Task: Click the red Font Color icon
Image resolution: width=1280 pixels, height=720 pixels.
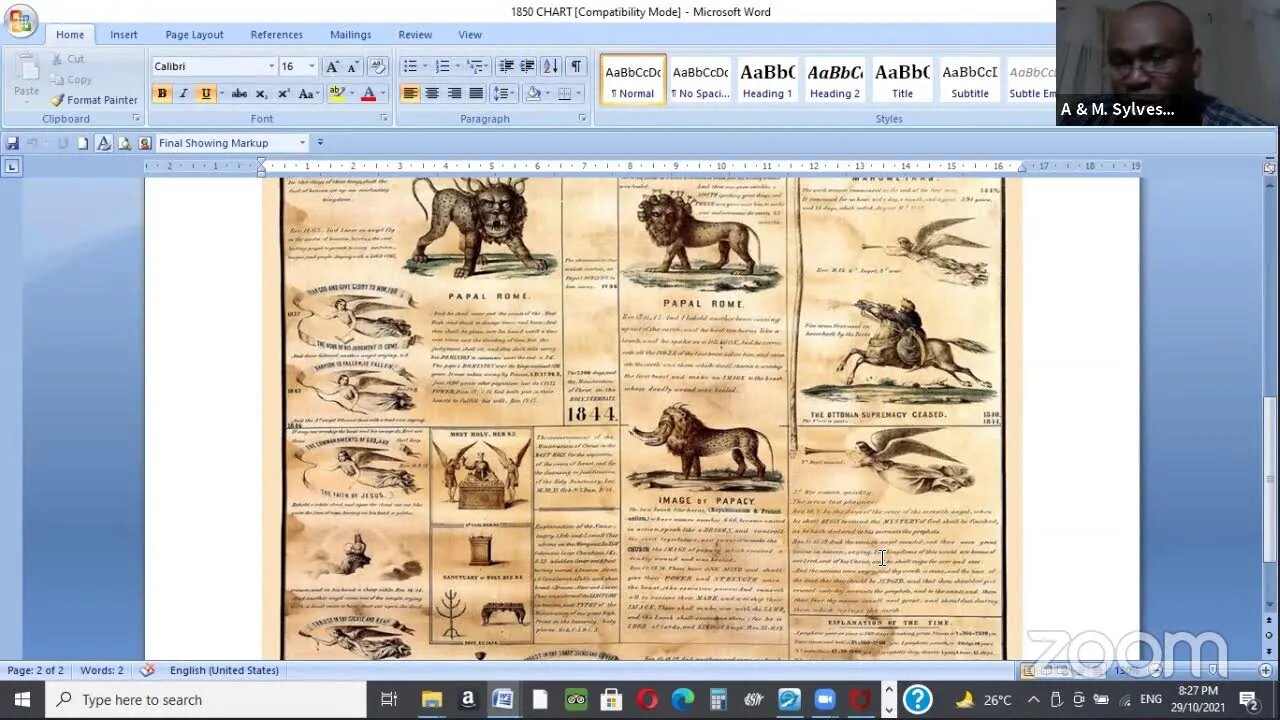Action: (368, 93)
